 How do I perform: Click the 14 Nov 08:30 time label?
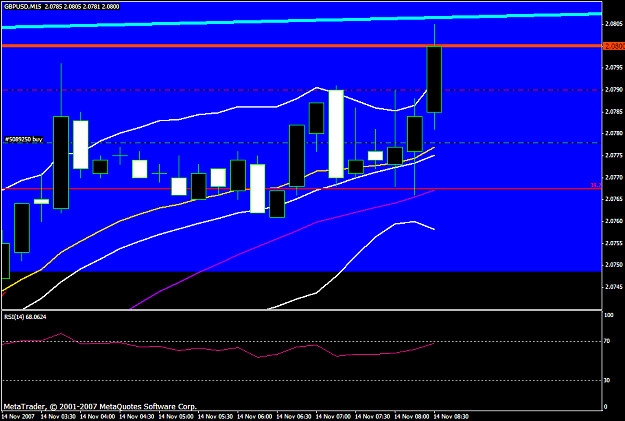451,417
